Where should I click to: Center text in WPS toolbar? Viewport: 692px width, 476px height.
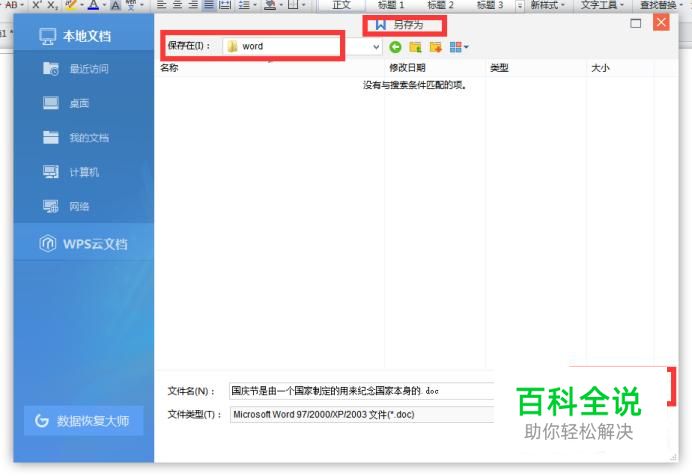pyautogui.click(x=177, y=5)
